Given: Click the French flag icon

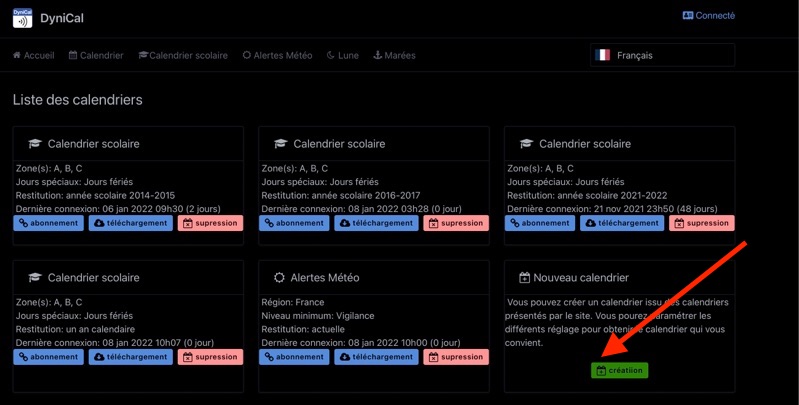Looking at the screenshot, I should point(603,55).
